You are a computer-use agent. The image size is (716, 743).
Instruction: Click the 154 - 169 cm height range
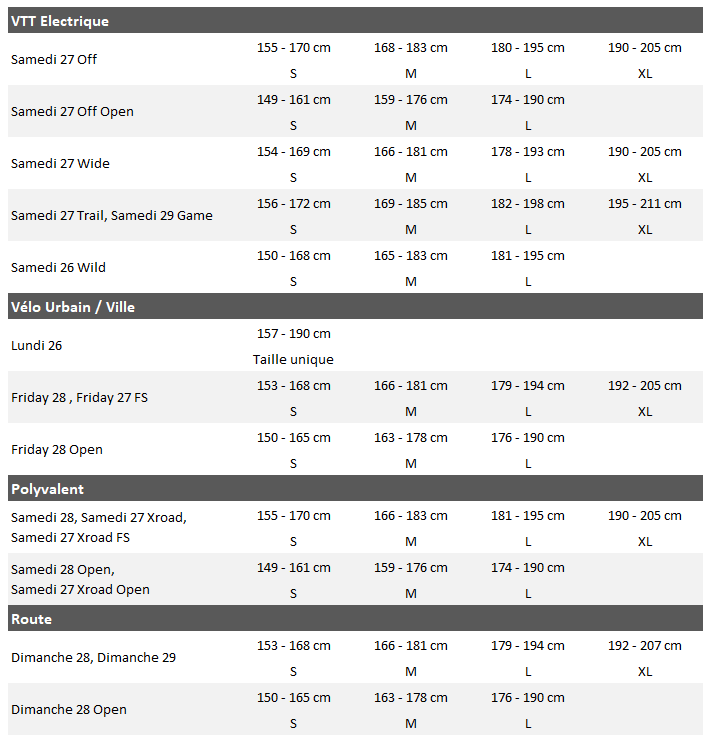pos(293,151)
